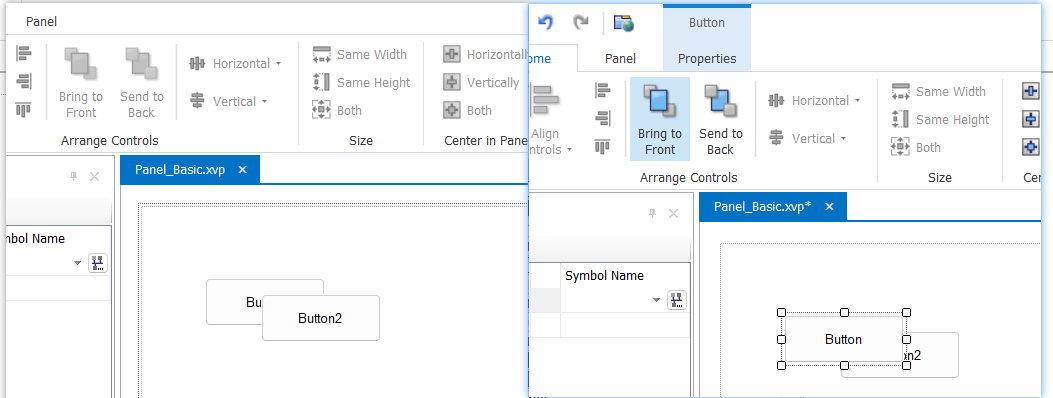This screenshot has width=1053, height=398.
Task: Open Symbol Name filter dropdown in left window
Action: tap(77, 263)
